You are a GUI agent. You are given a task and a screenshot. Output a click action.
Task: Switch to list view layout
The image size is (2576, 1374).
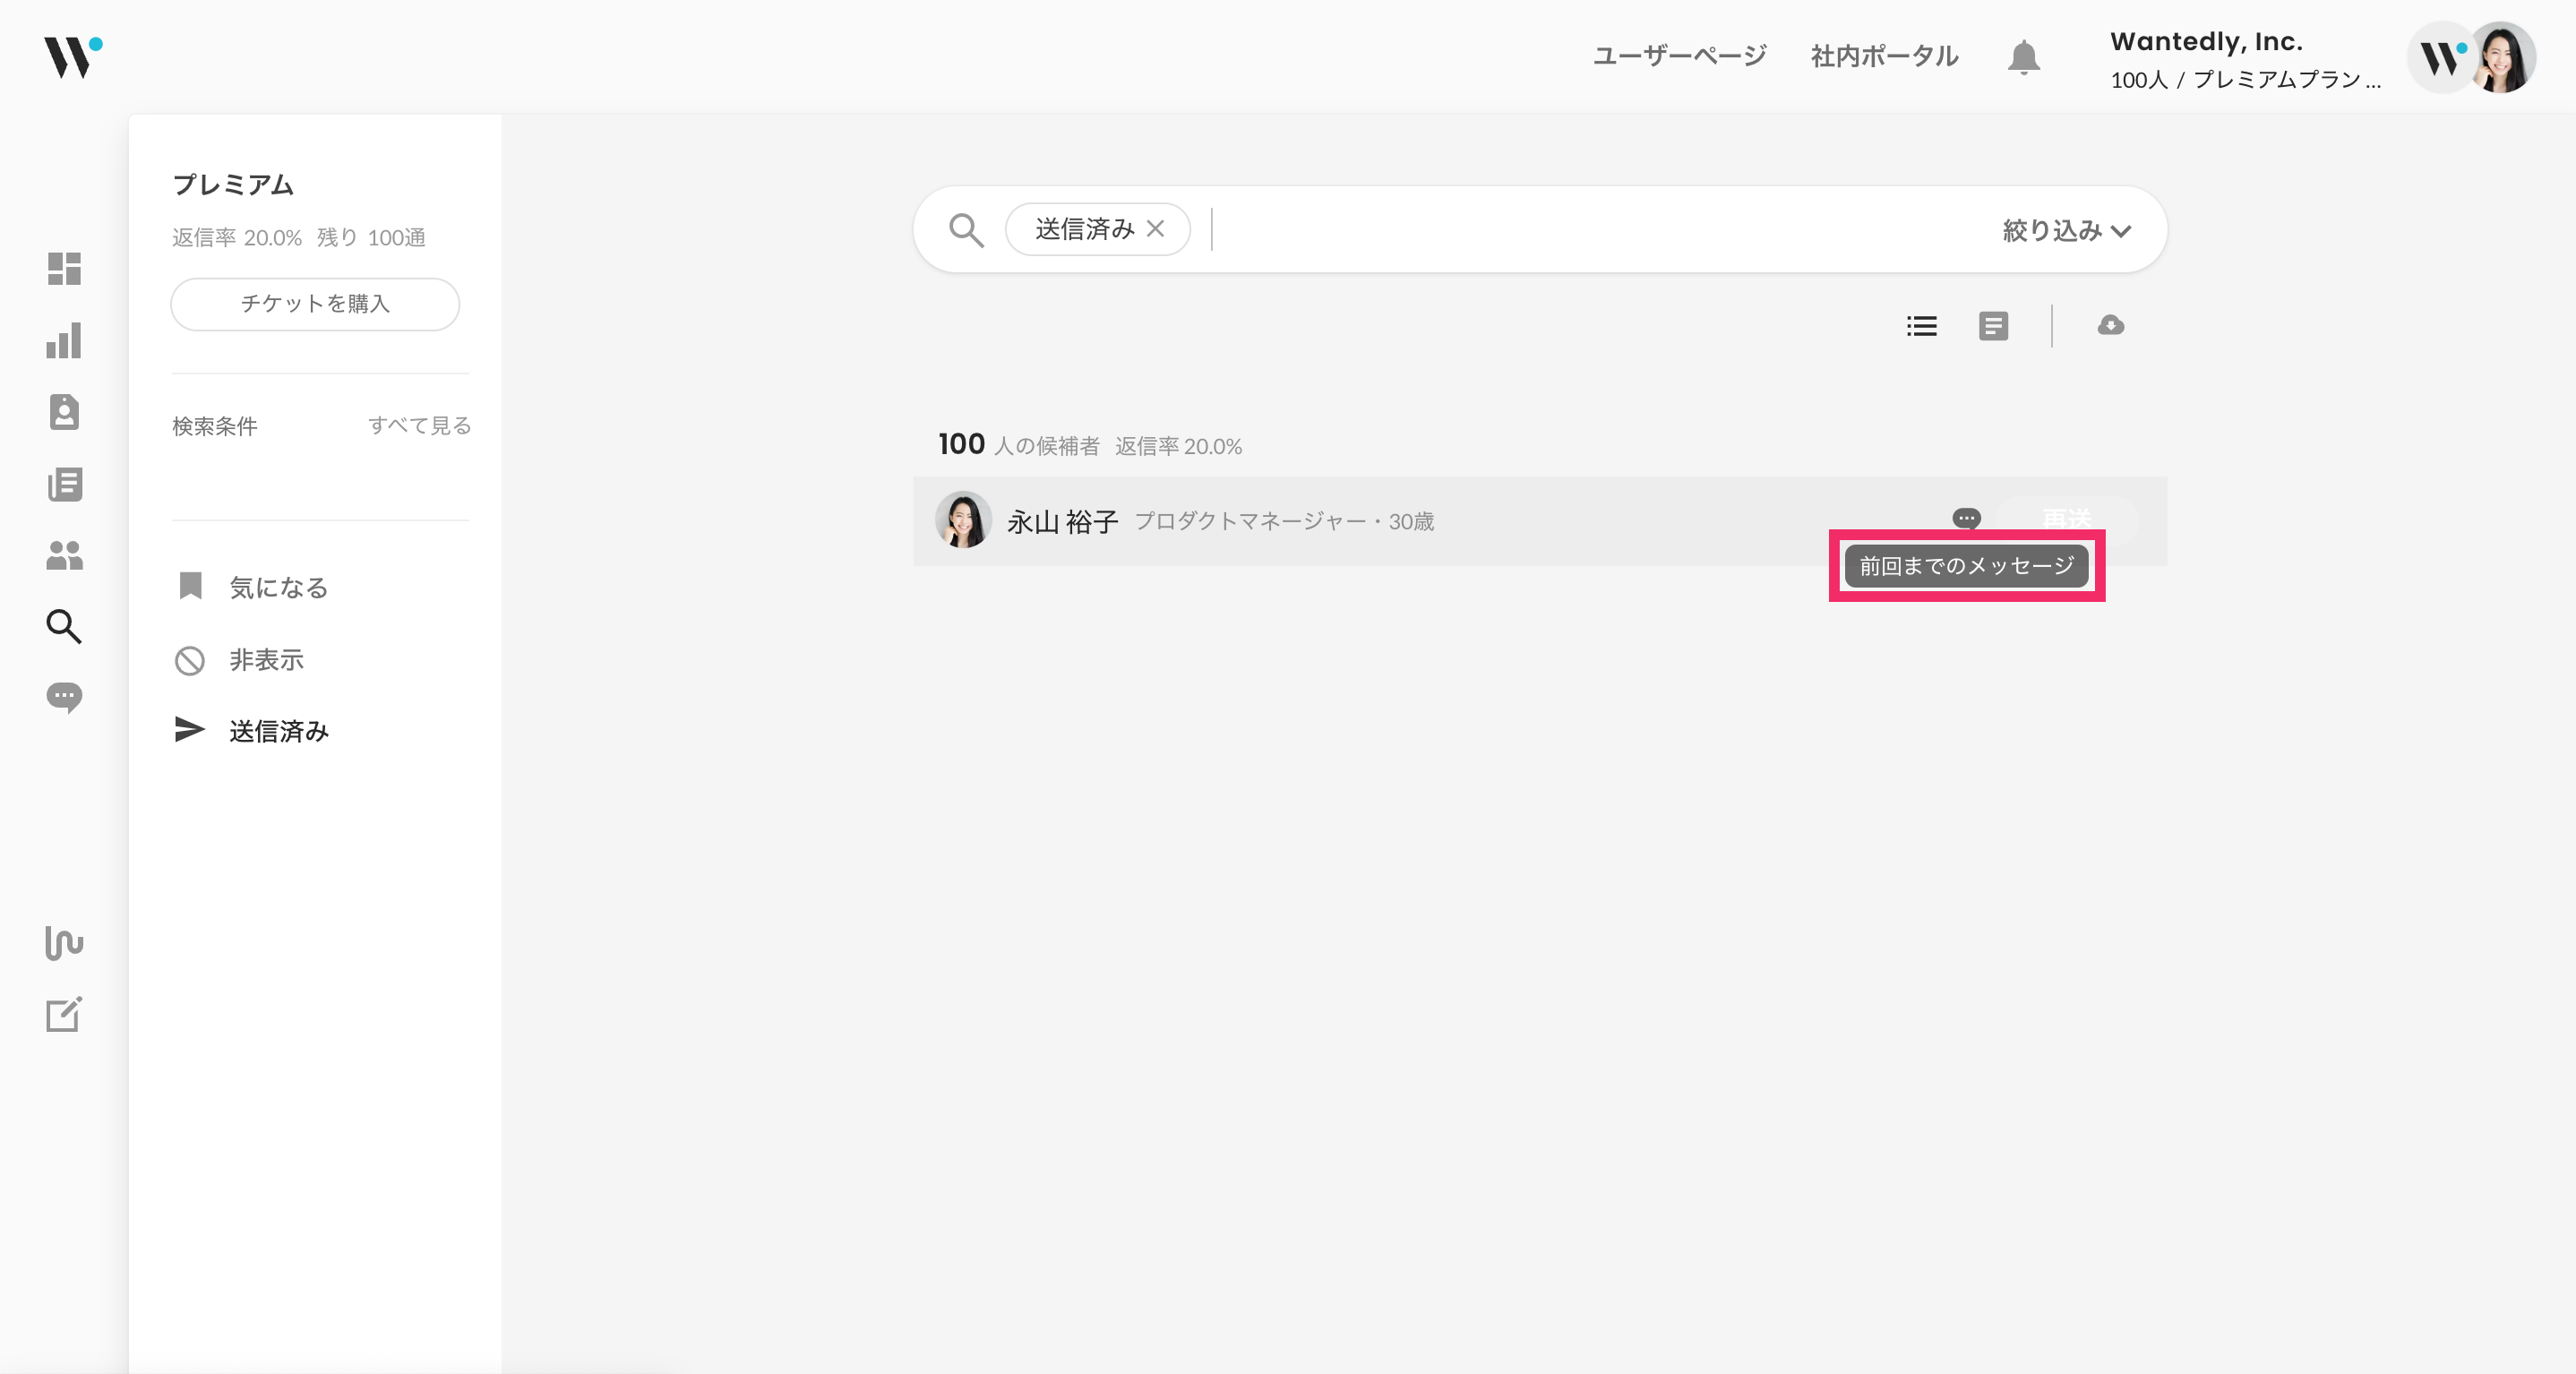1921,326
